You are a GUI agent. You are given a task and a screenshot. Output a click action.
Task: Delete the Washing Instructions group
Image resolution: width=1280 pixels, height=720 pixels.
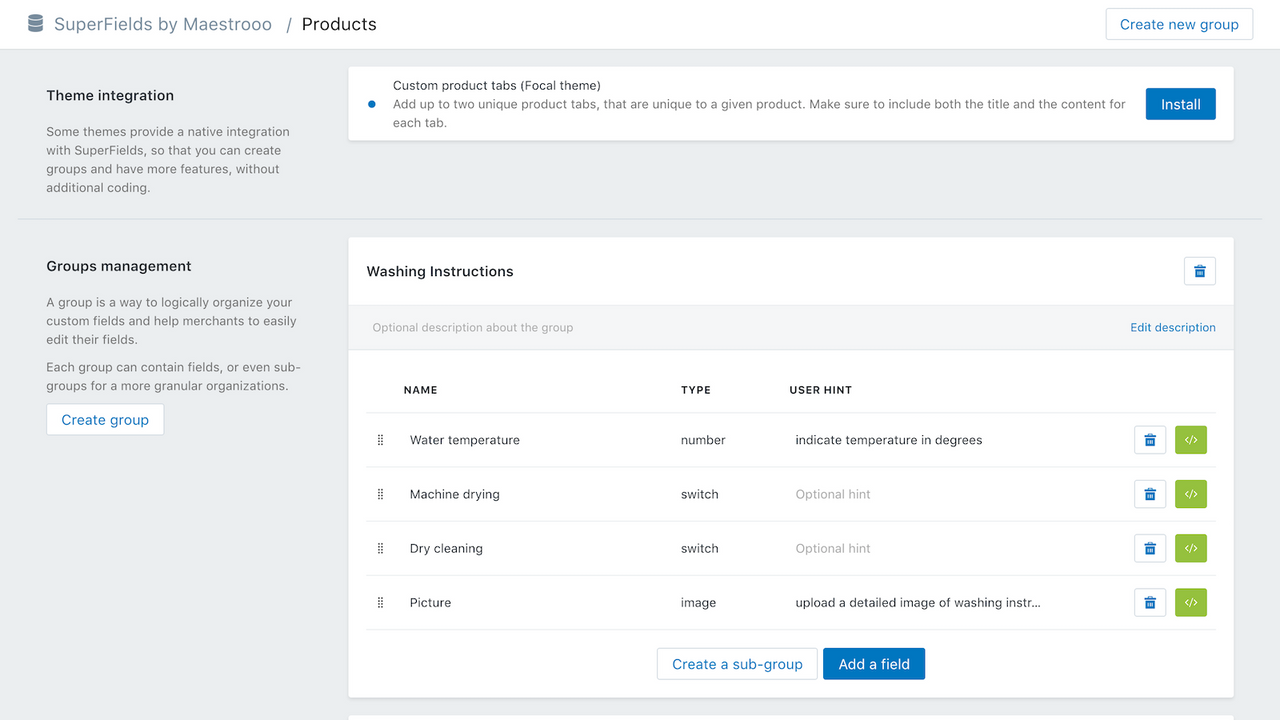click(x=1199, y=270)
